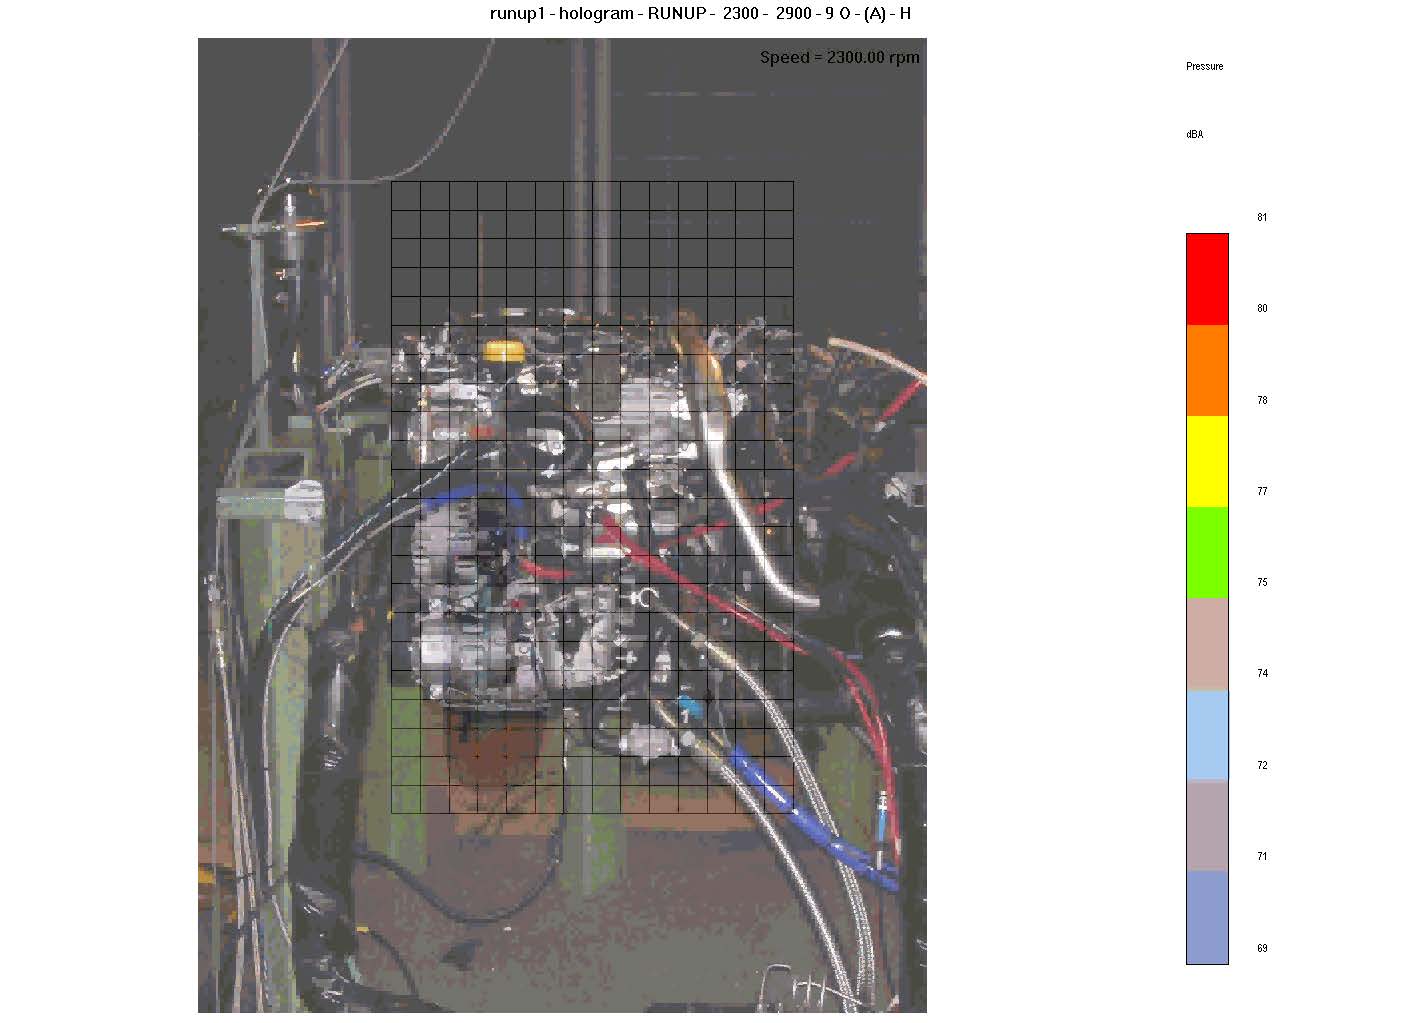Choose the light blue legend band
The width and height of the screenshot is (1402, 1023).
click(x=1206, y=735)
